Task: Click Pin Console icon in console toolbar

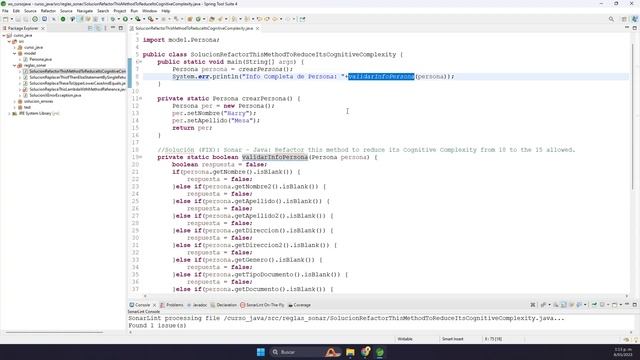Action: tap(594, 304)
